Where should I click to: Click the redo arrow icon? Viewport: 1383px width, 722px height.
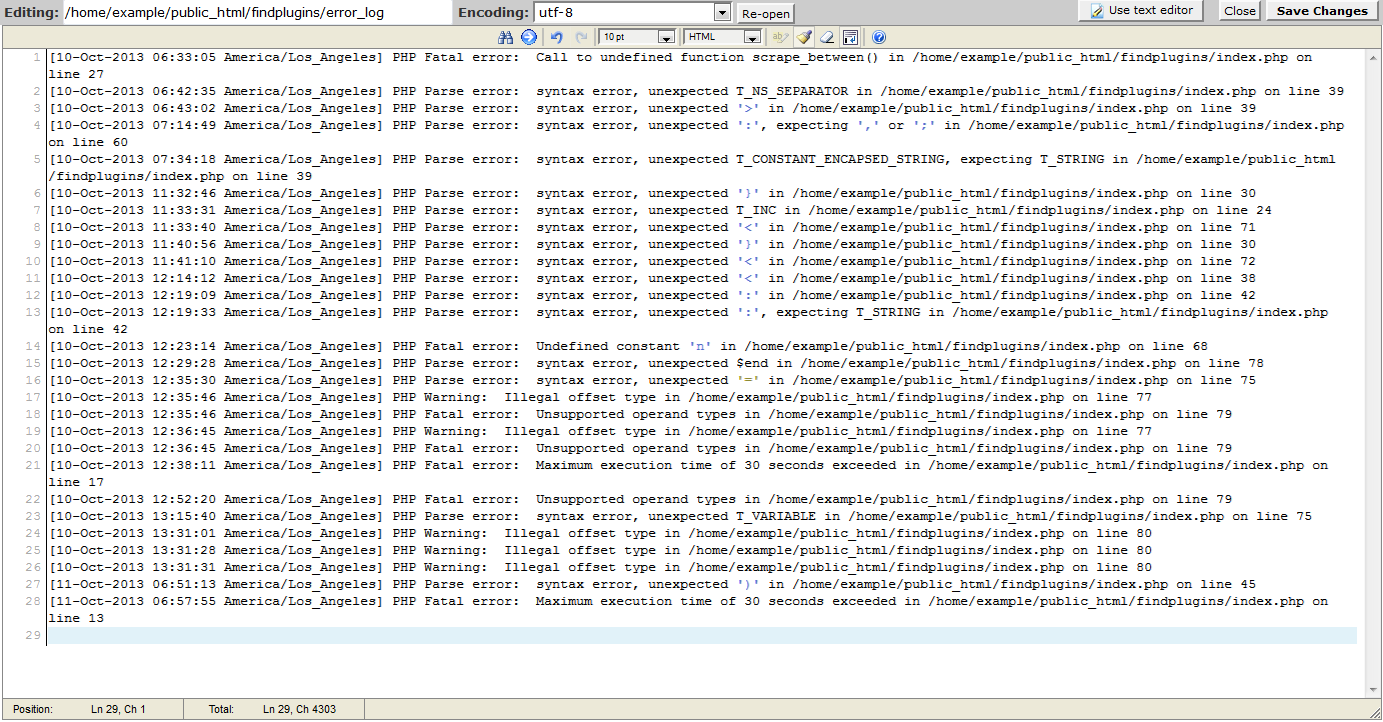(581, 37)
